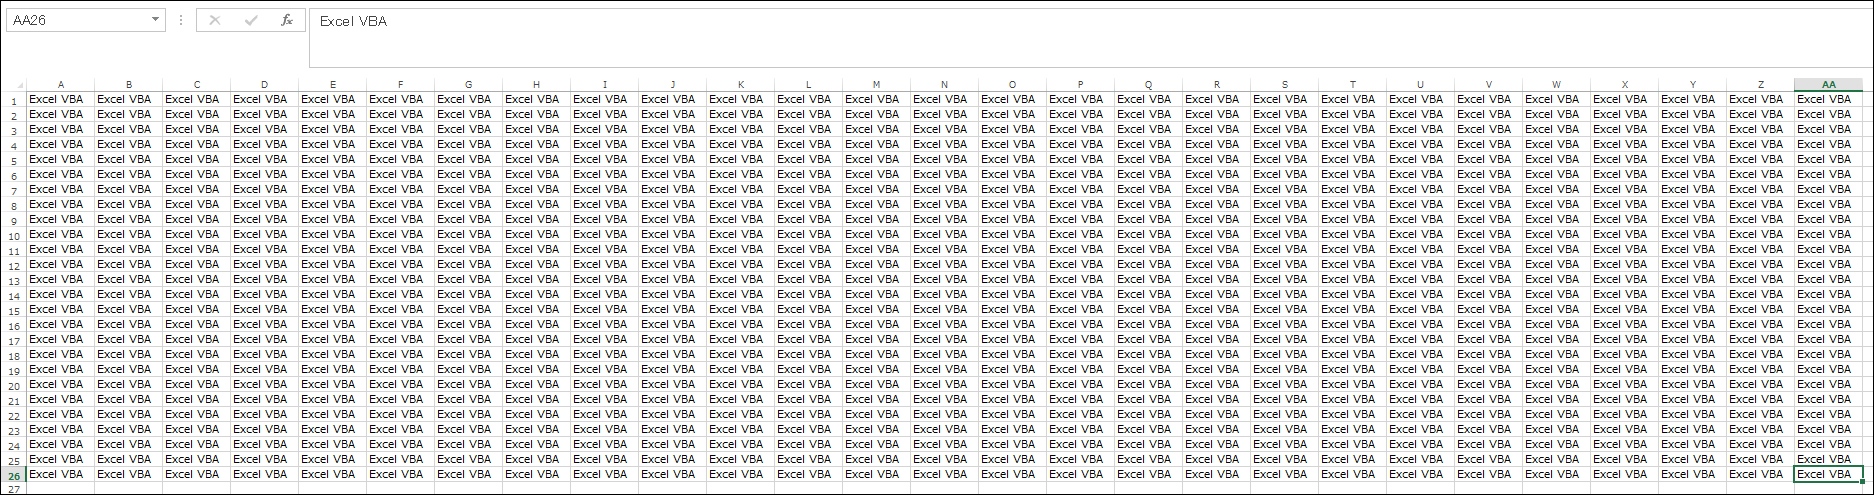Image resolution: width=1874 pixels, height=495 pixels.
Task: Select column M header
Action: [876, 85]
